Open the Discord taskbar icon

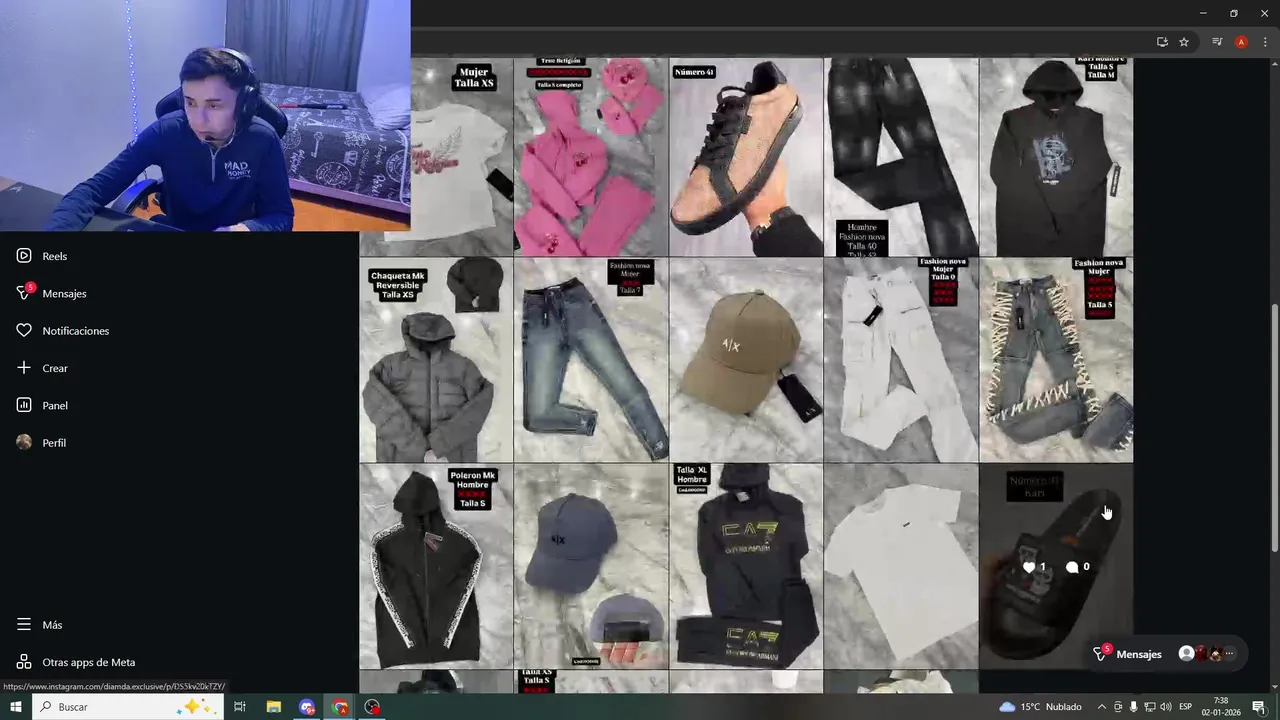(x=307, y=707)
